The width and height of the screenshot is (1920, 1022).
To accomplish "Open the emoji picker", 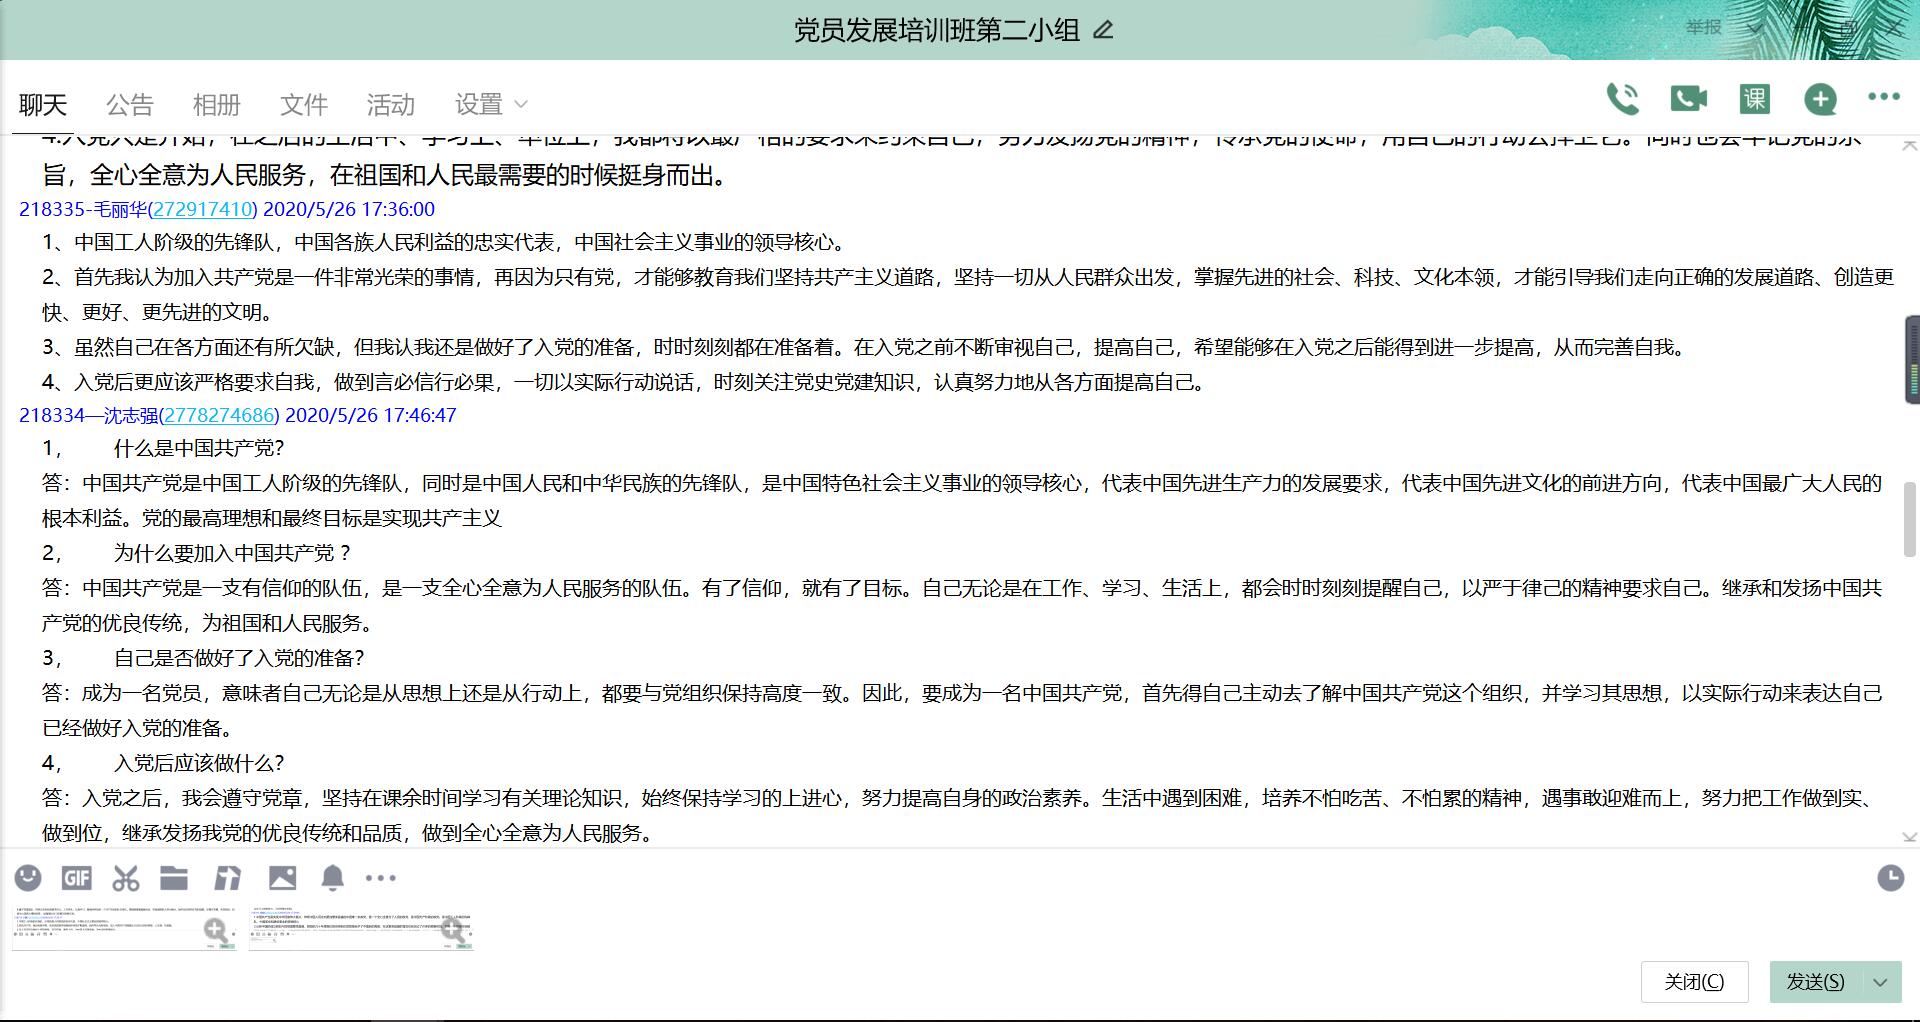I will [28, 878].
